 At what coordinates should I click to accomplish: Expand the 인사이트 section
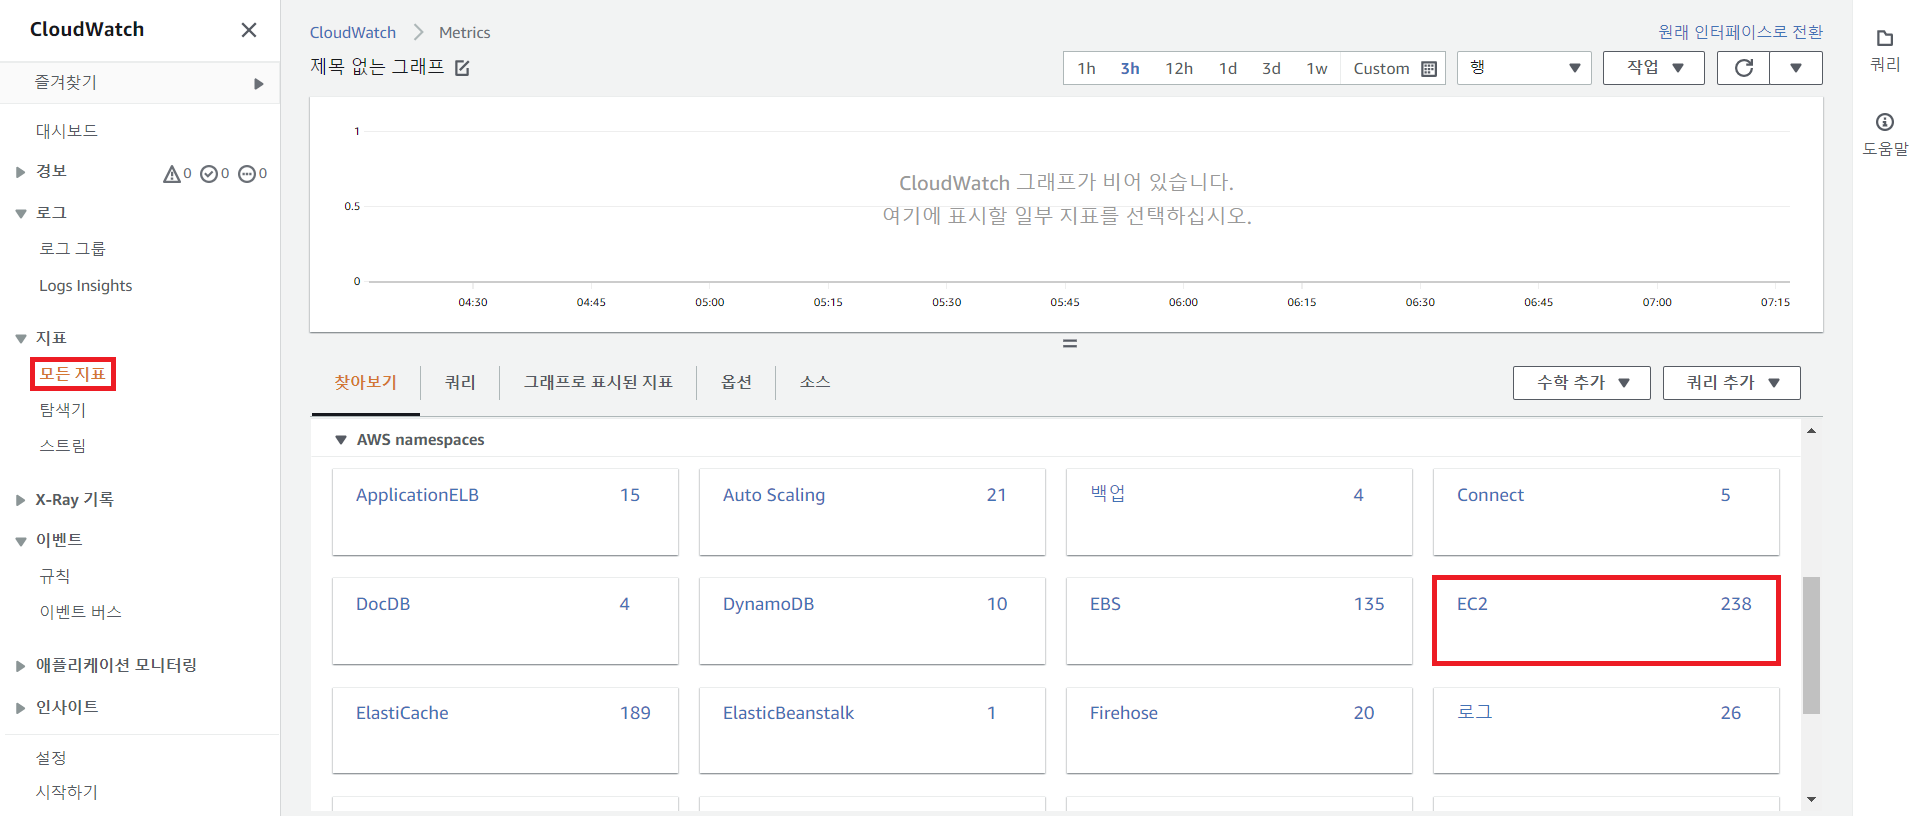click(x=20, y=708)
